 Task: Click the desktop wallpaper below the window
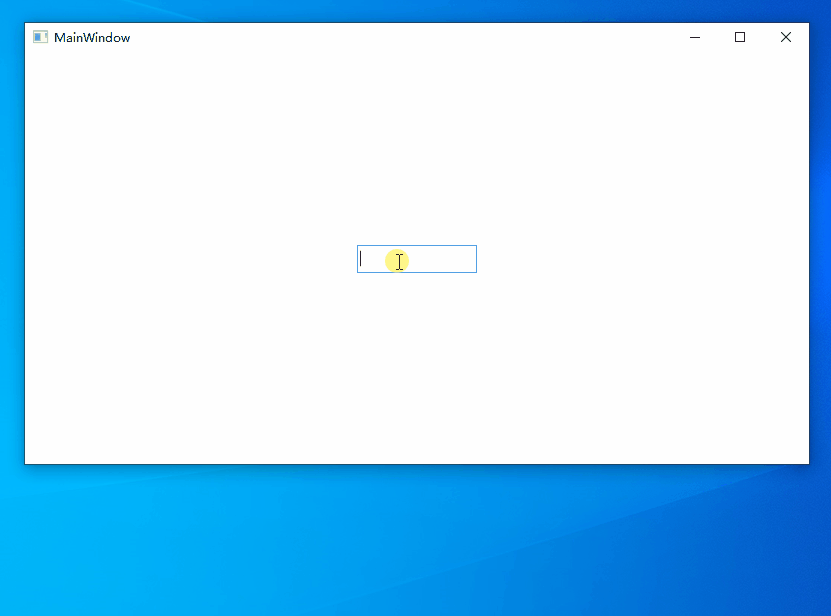(416, 540)
